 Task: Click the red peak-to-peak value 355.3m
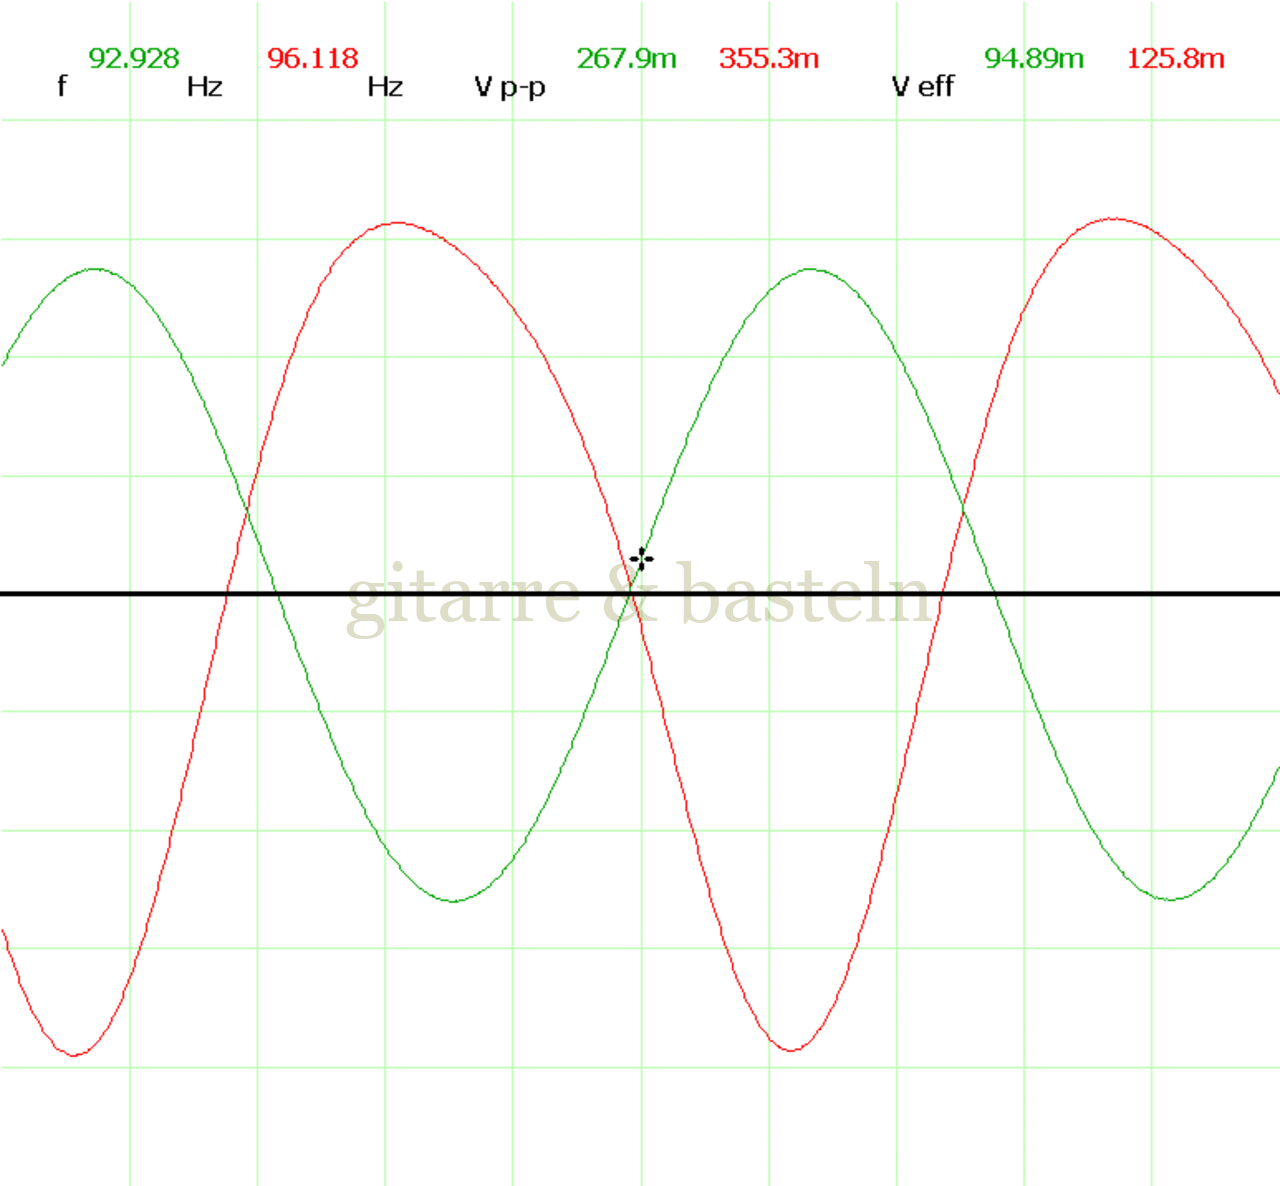(769, 58)
